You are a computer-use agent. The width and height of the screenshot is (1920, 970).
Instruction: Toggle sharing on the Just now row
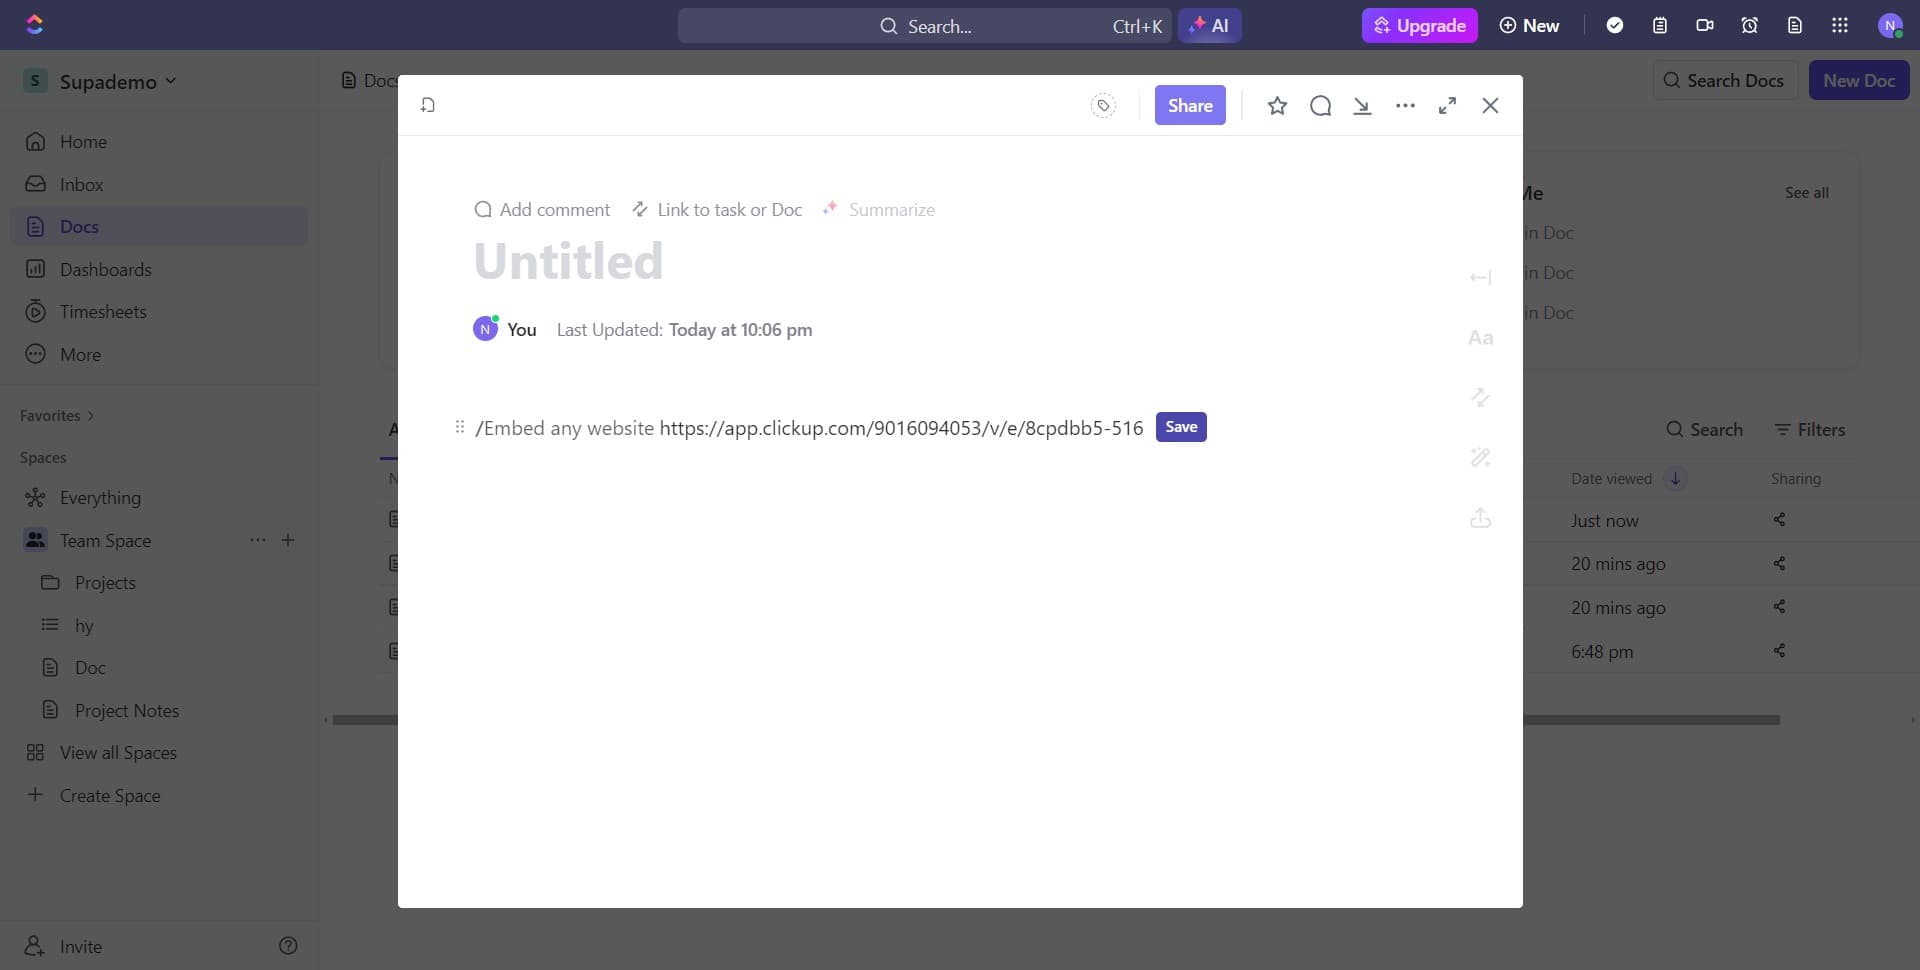click(1778, 519)
